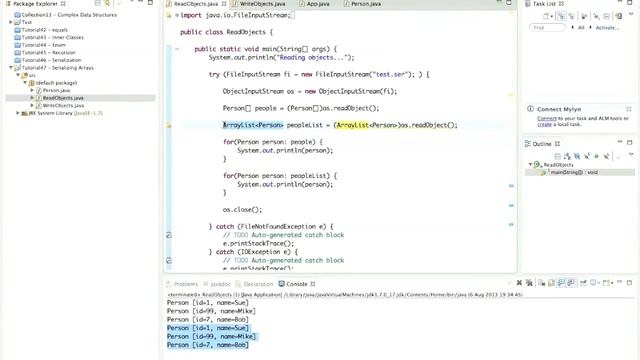
Task: Toggle Hide Local Types in Outline
Action: (606, 156)
